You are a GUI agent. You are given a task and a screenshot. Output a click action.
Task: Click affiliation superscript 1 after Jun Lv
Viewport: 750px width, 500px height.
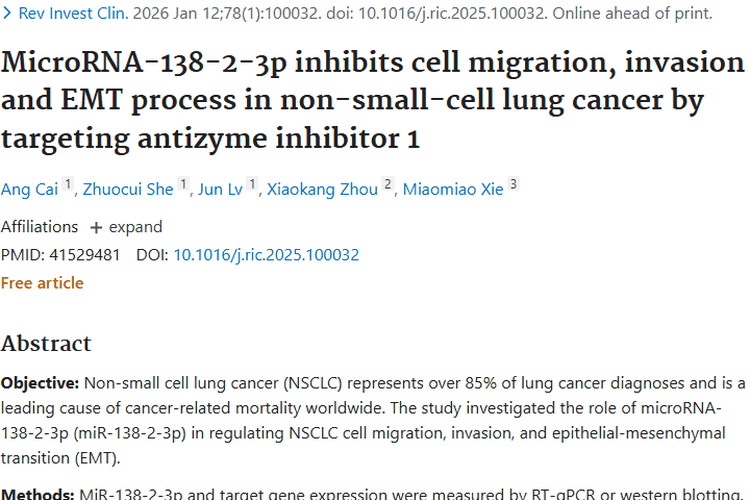pyautogui.click(x=252, y=184)
